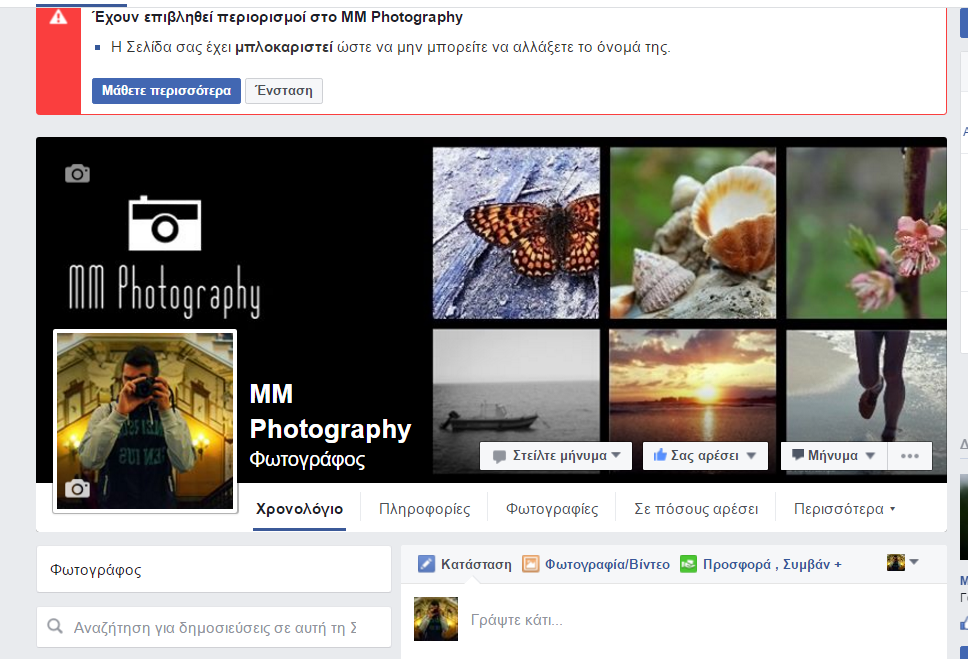Click the Φωτογράφος text in left panel
This screenshot has width=968, height=659.
pyautogui.click(x=96, y=569)
